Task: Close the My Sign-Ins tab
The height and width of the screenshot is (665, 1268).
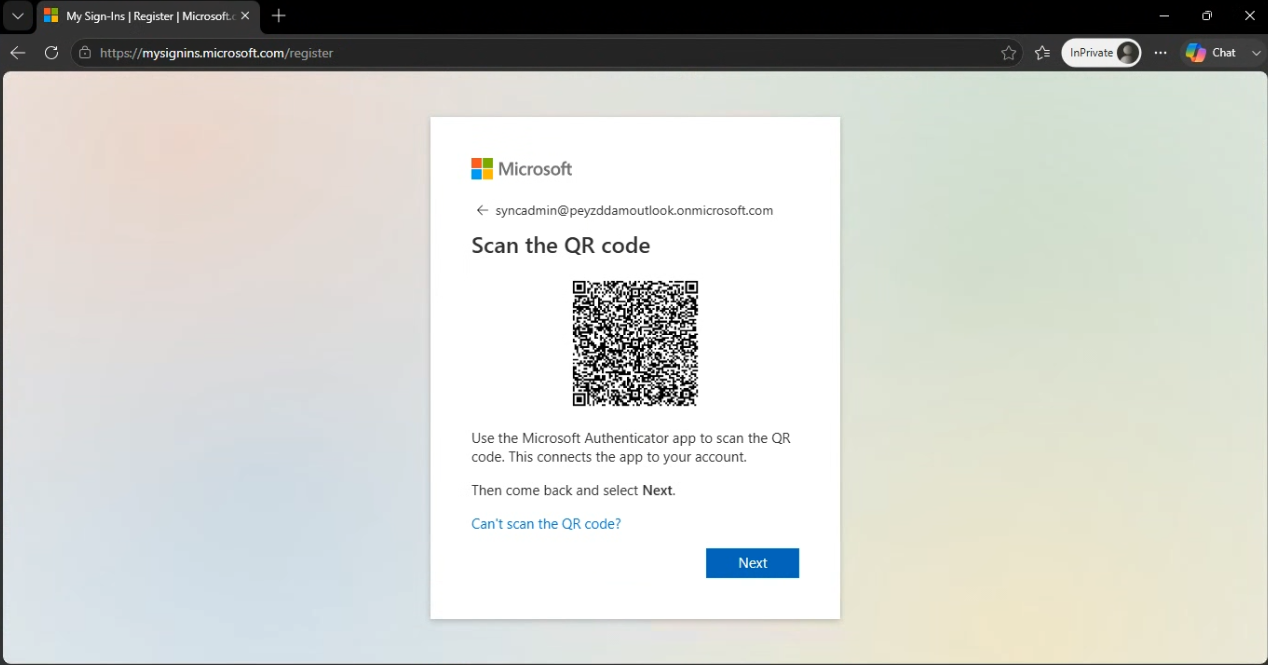Action: coord(245,16)
